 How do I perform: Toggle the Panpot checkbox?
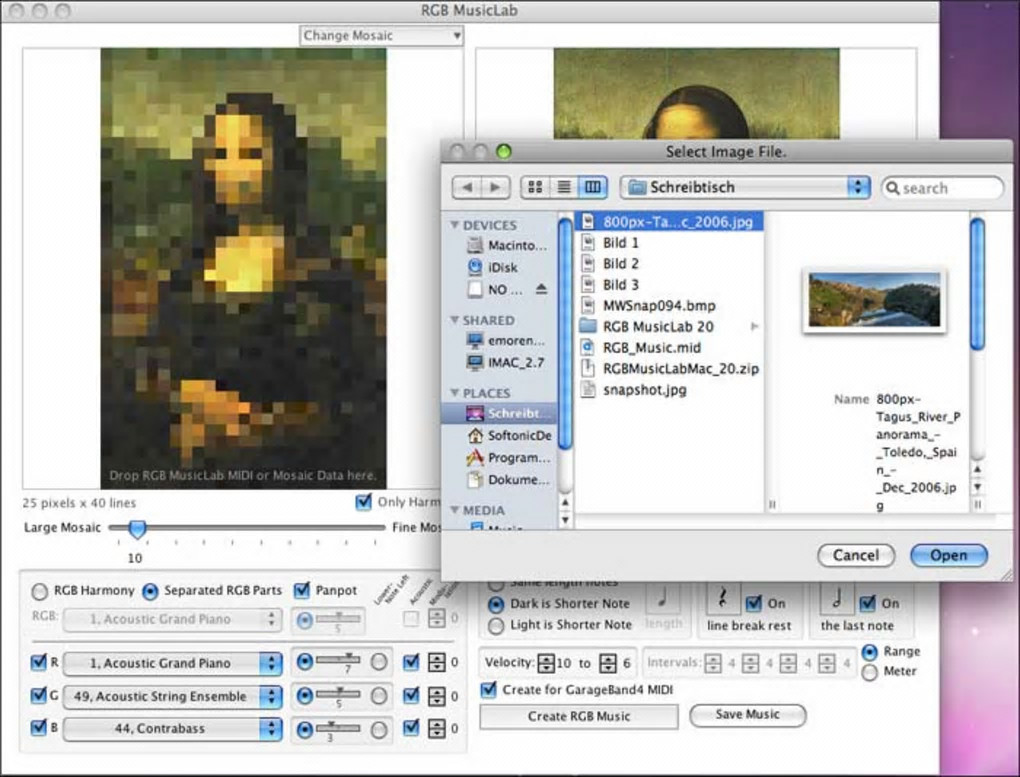301,591
